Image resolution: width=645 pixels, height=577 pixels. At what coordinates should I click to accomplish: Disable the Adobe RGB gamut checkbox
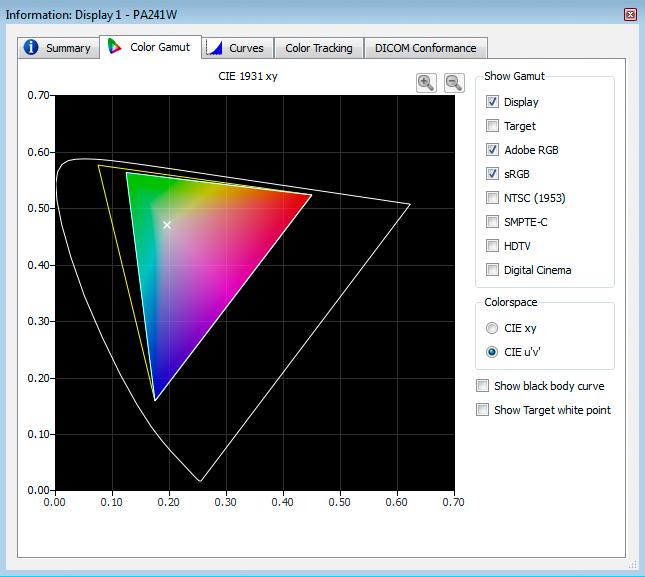492,149
